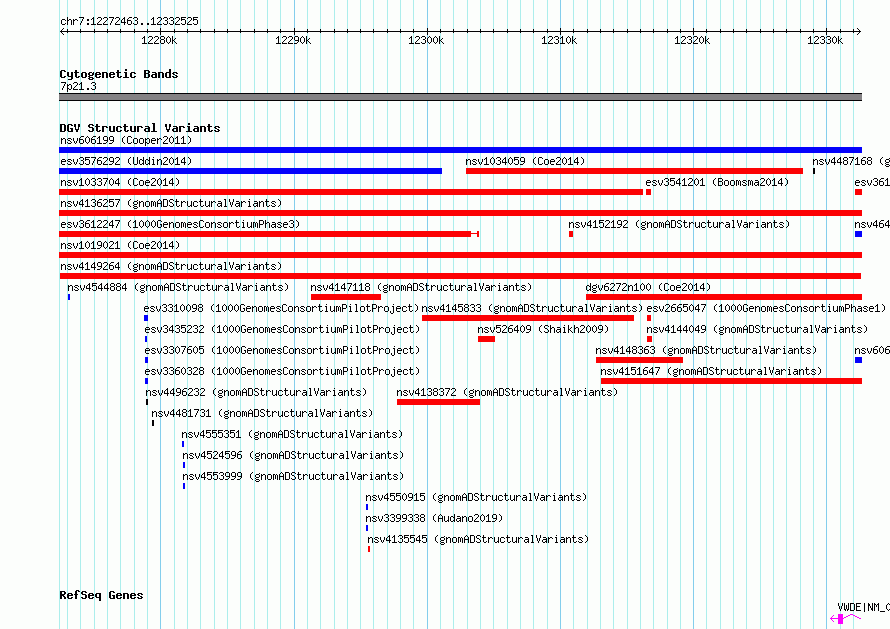Select nsv4147118 gnomAD variant label
The image size is (890, 629).
click(421, 287)
